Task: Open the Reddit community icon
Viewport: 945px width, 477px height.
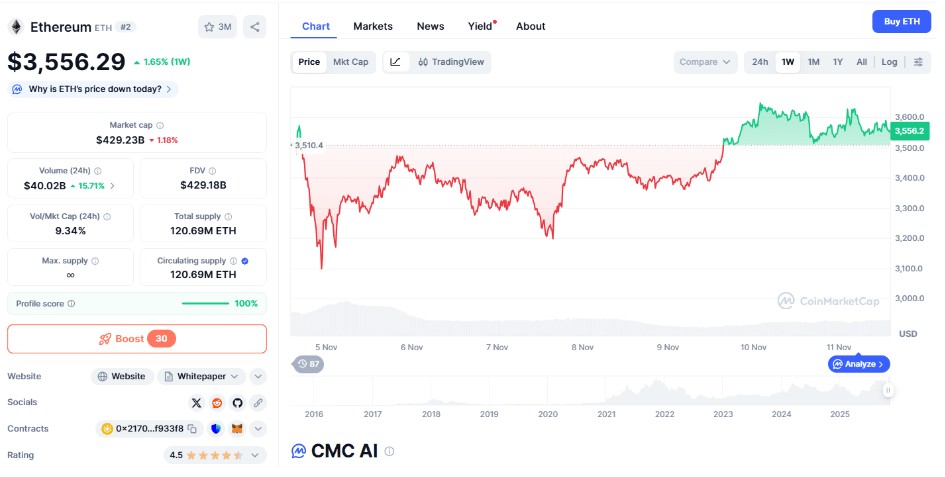Action: 217,402
